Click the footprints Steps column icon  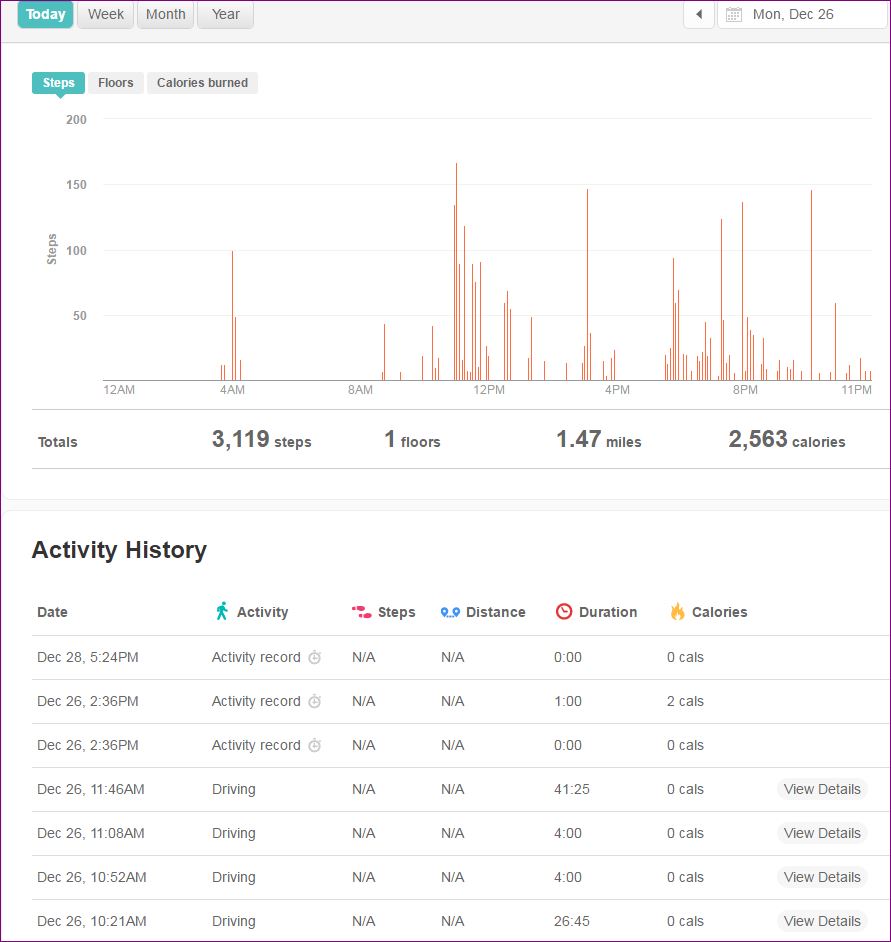pos(361,612)
